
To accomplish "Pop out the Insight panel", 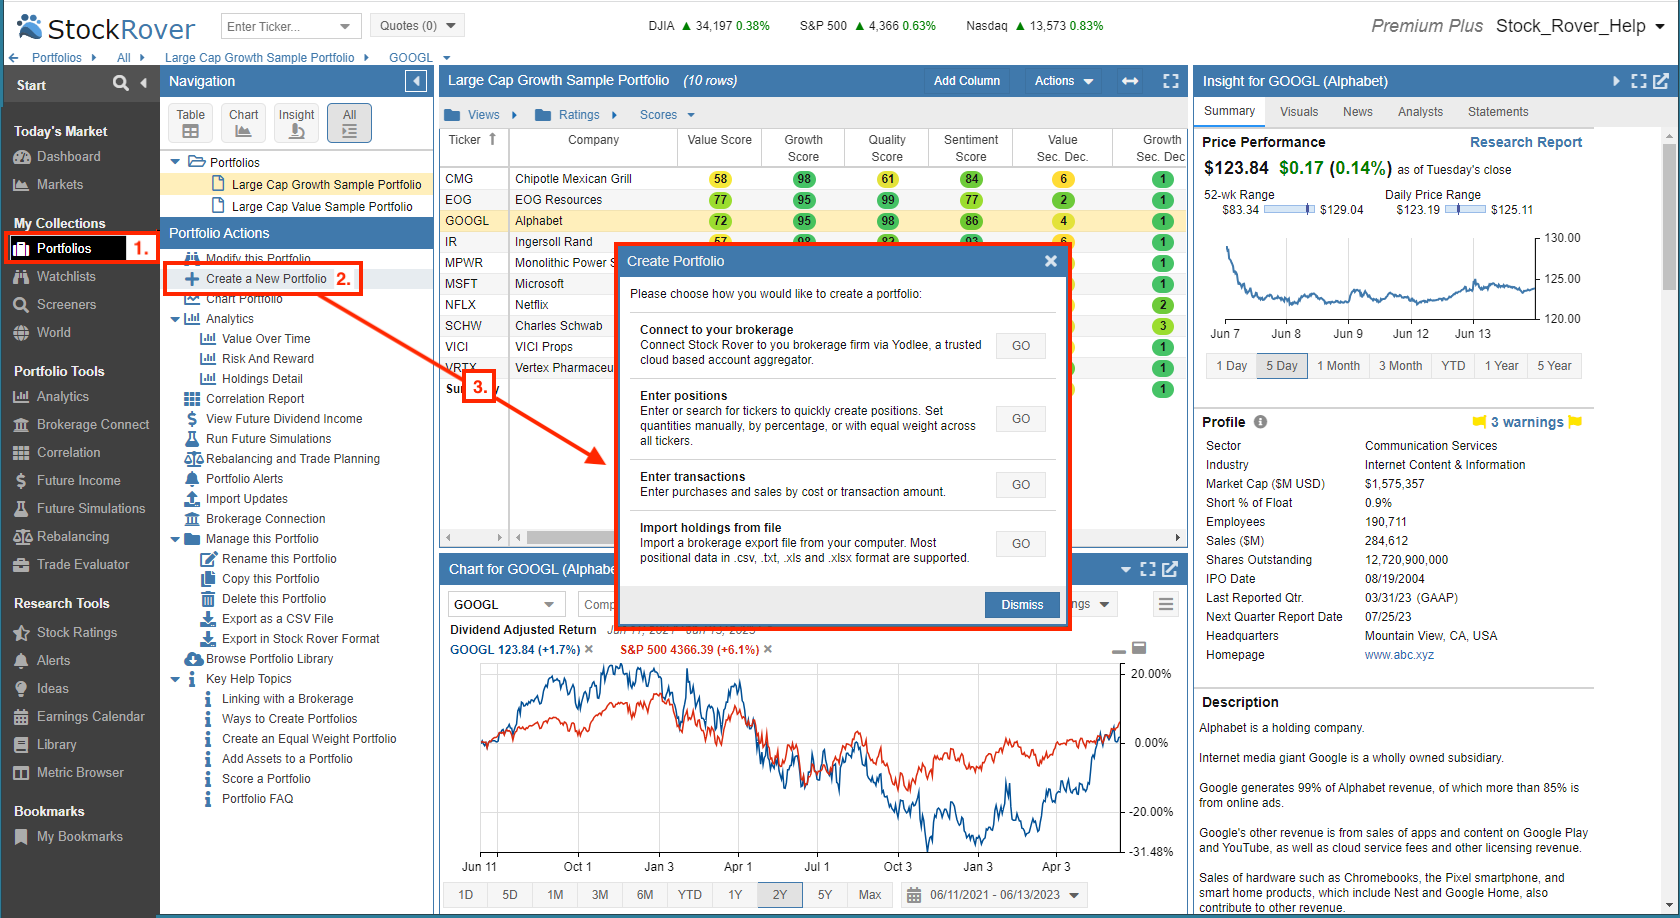I will [x=1661, y=81].
